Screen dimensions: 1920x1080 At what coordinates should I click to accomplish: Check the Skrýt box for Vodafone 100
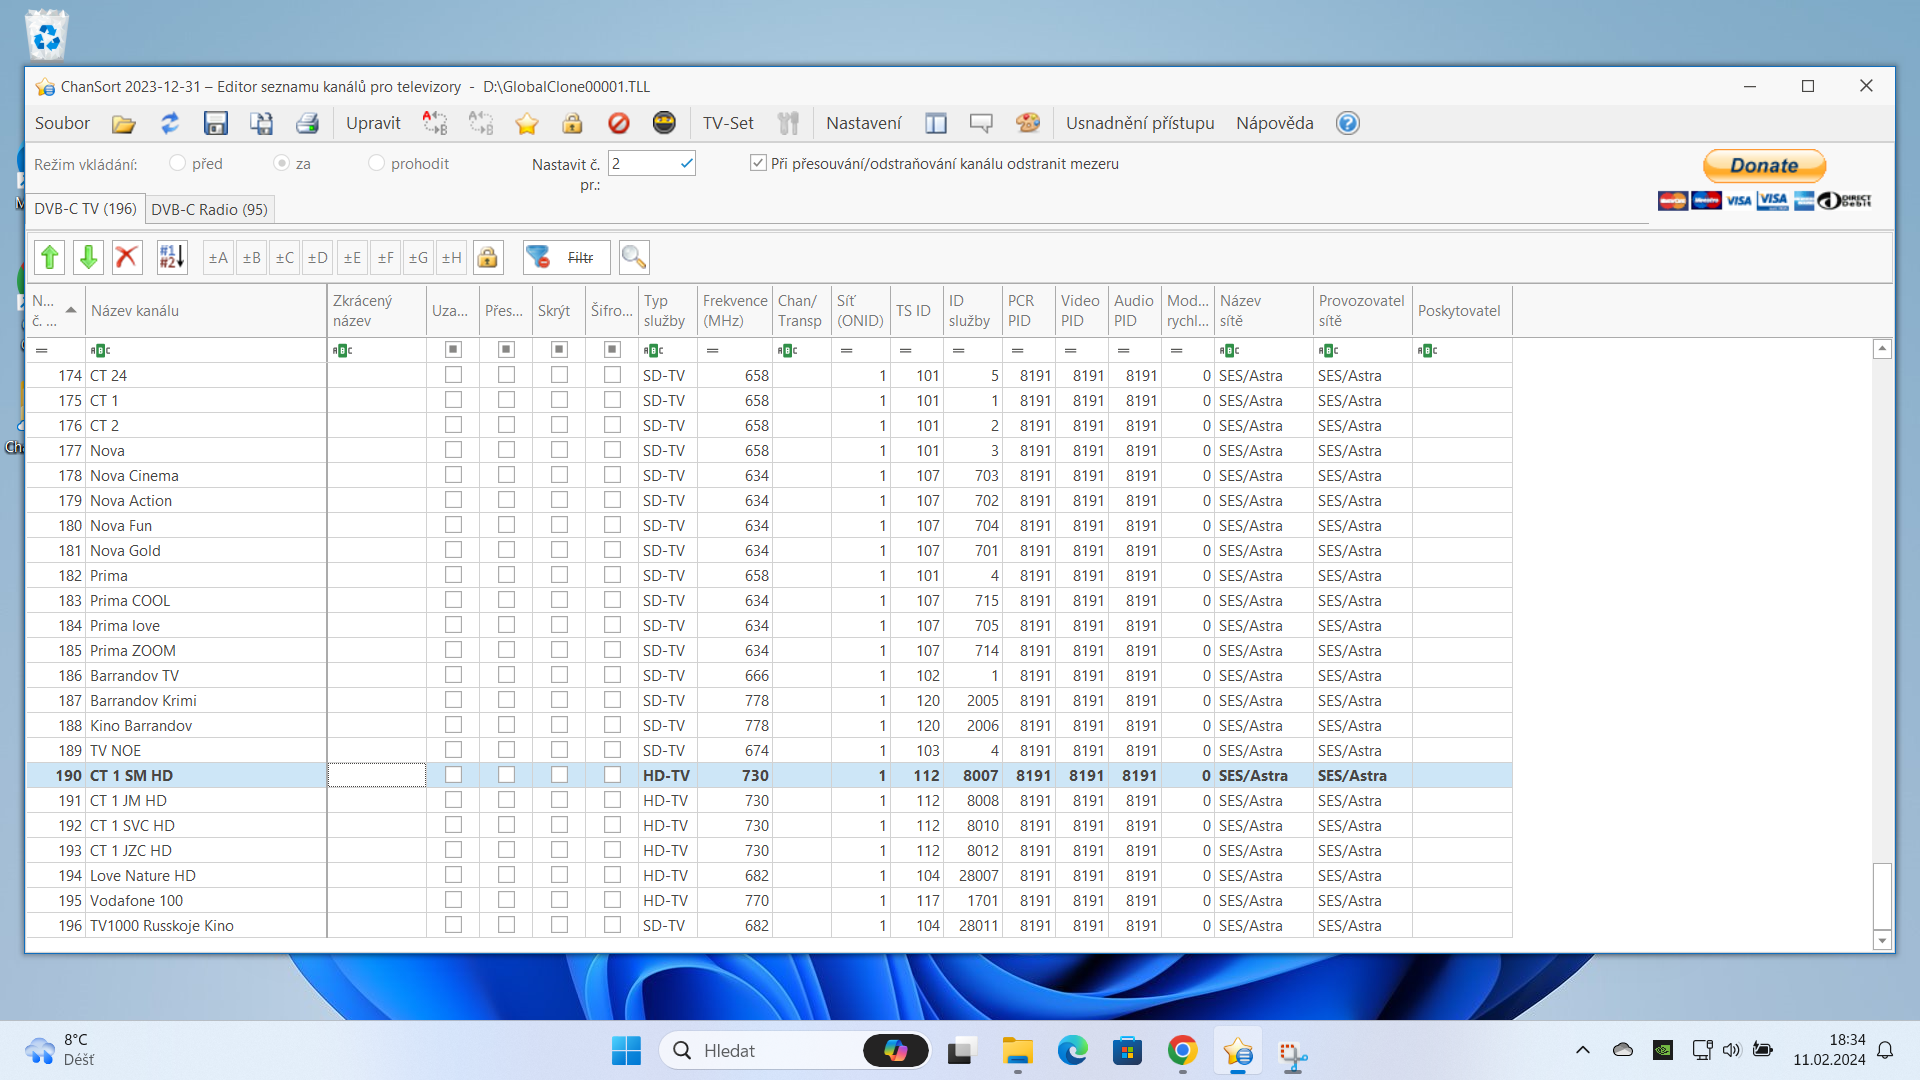[559, 900]
